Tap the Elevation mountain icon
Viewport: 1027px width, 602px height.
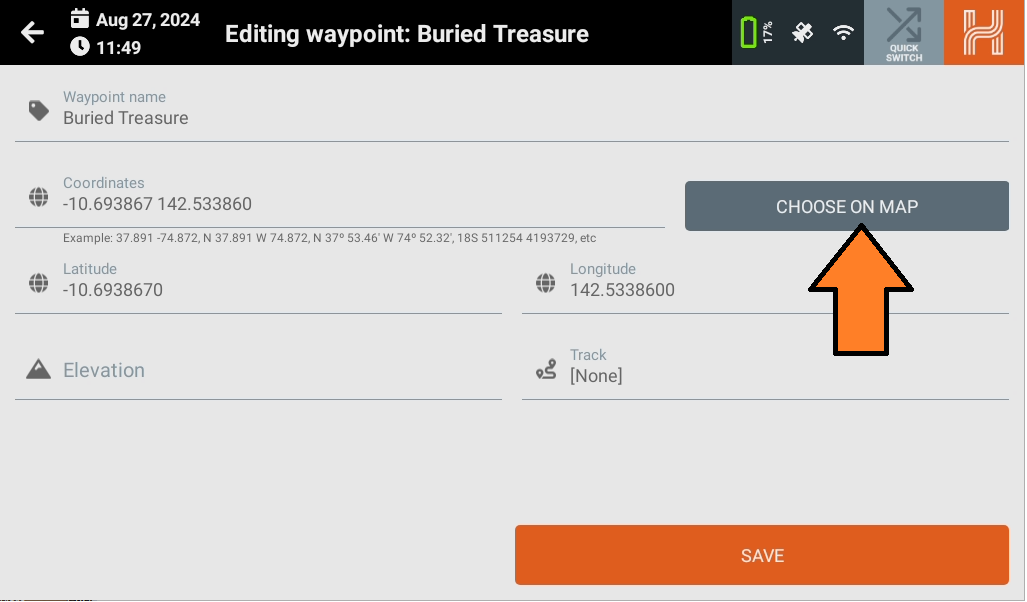[39, 369]
